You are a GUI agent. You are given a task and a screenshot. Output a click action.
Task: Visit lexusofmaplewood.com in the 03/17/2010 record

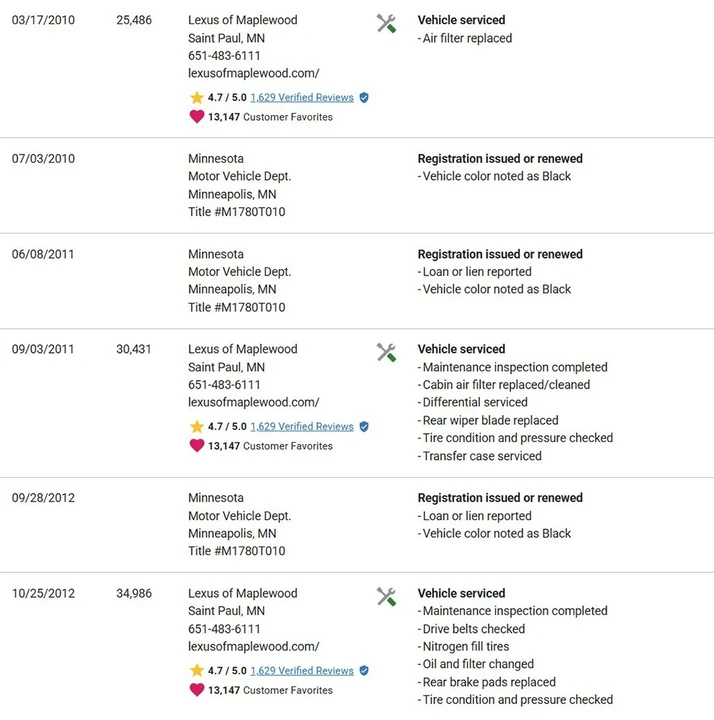pos(253,73)
